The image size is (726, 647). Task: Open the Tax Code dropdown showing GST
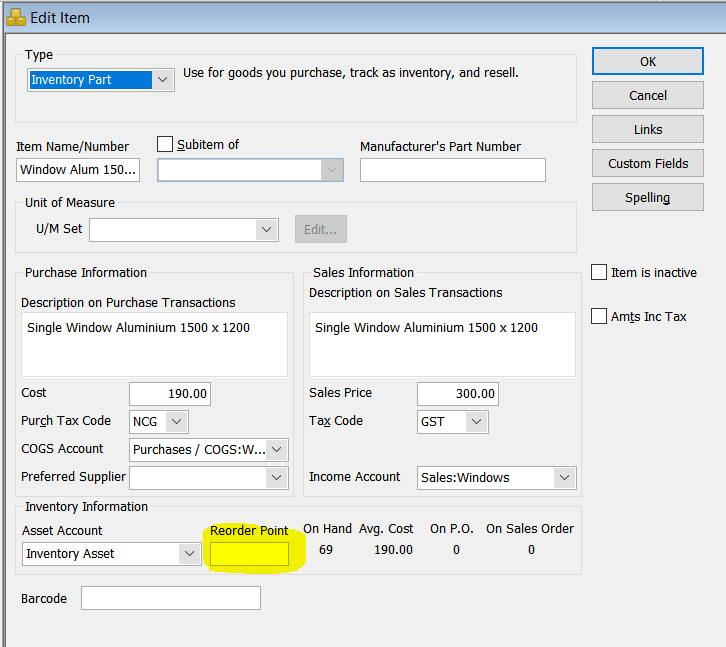[x=452, y=421]
